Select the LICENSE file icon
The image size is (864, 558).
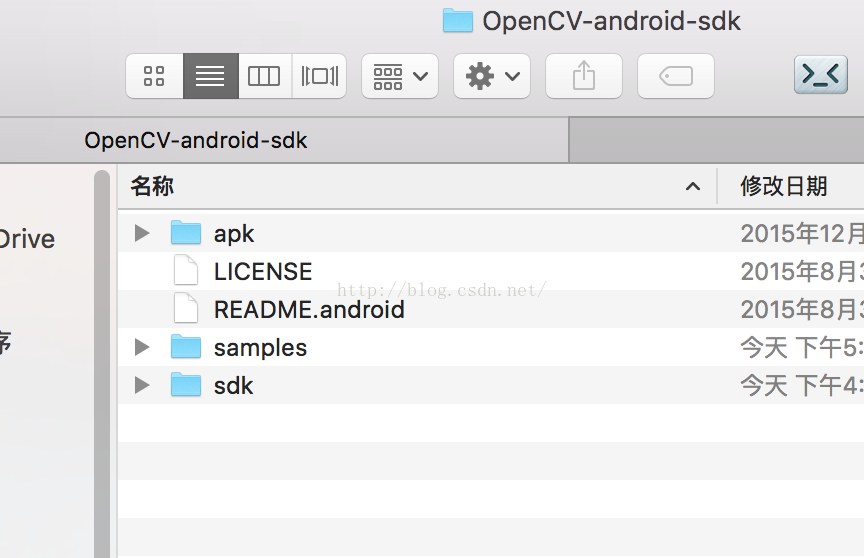point(186,270)
